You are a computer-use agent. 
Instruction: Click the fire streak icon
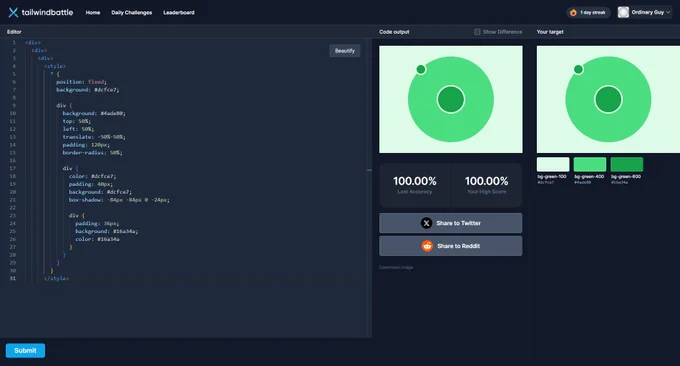pos(573,13)
